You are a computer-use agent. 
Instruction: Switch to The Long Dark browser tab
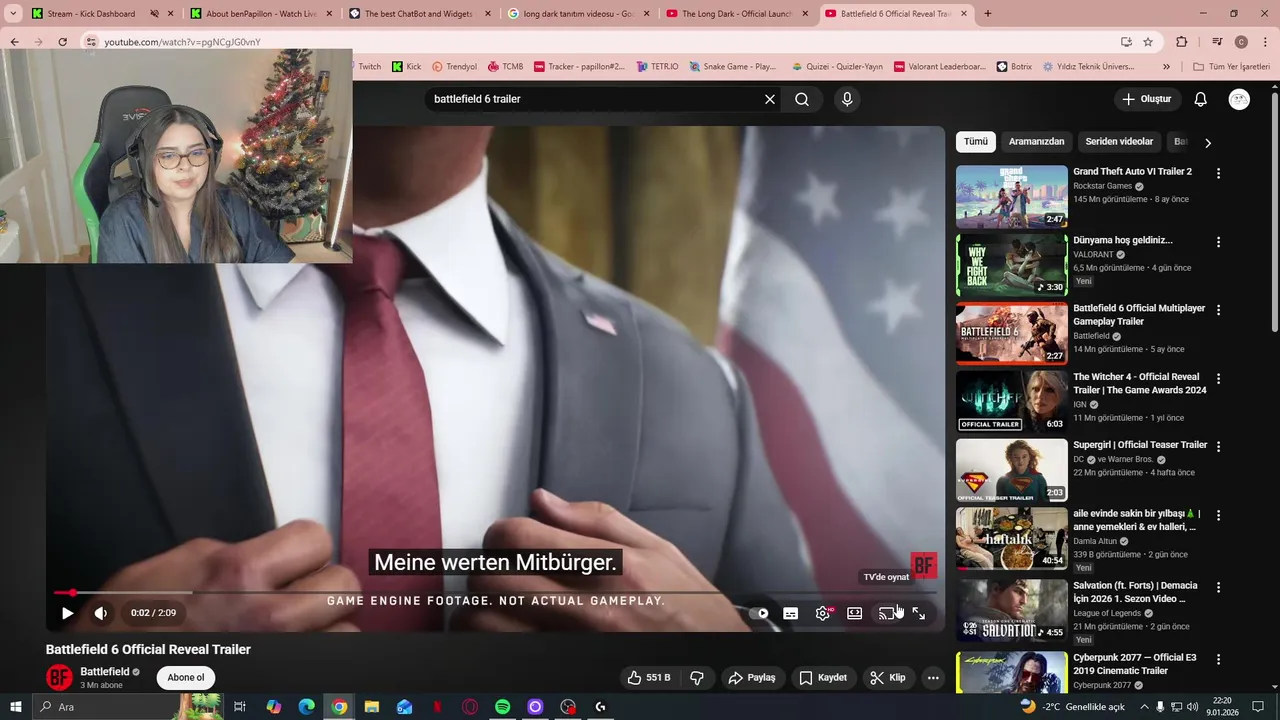pos(737,14)
